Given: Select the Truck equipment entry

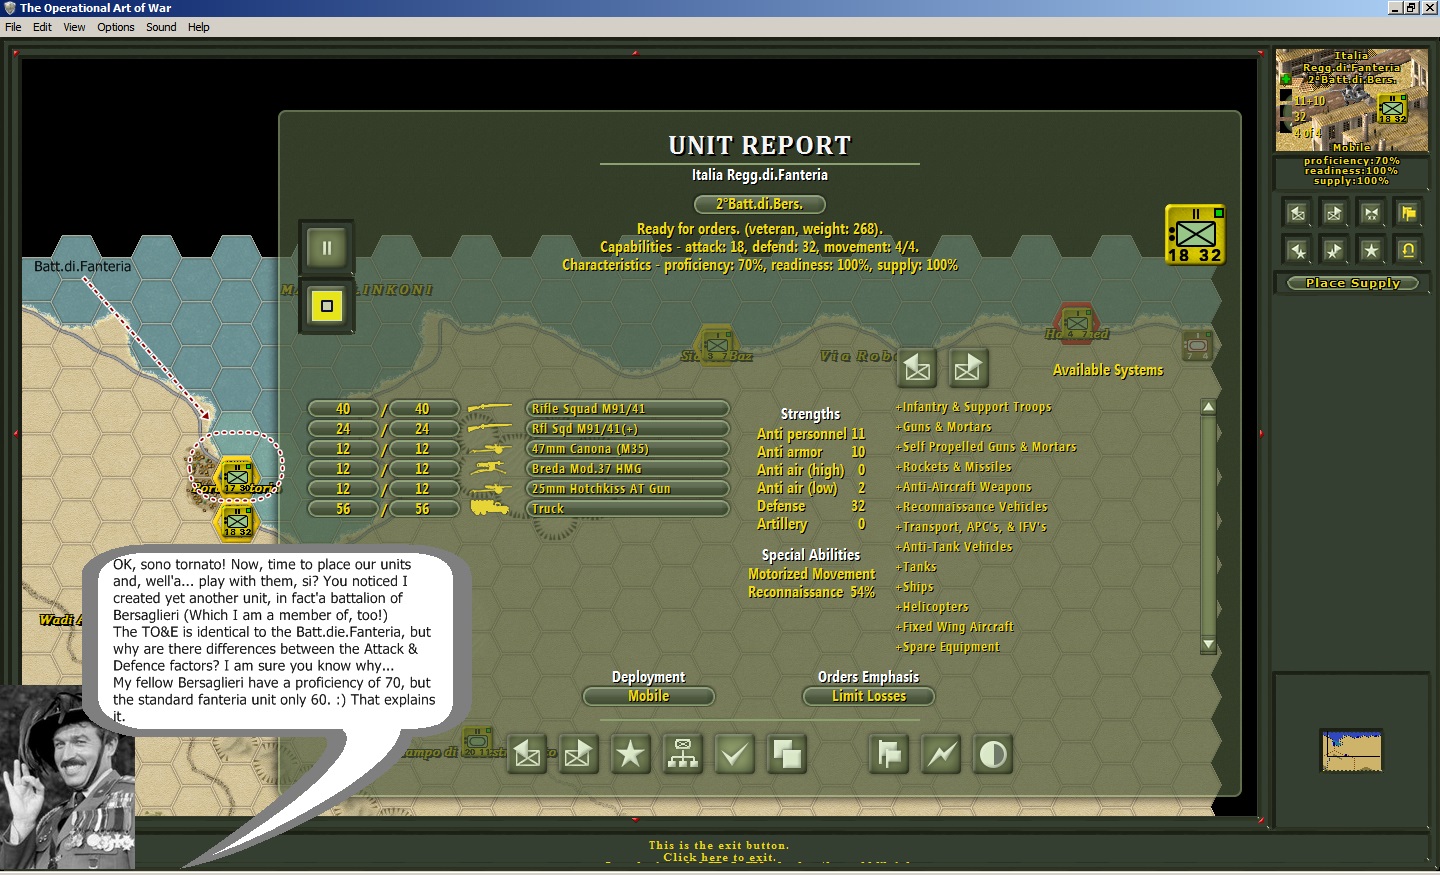Looking at the screenshot, I should click(628, 508).
